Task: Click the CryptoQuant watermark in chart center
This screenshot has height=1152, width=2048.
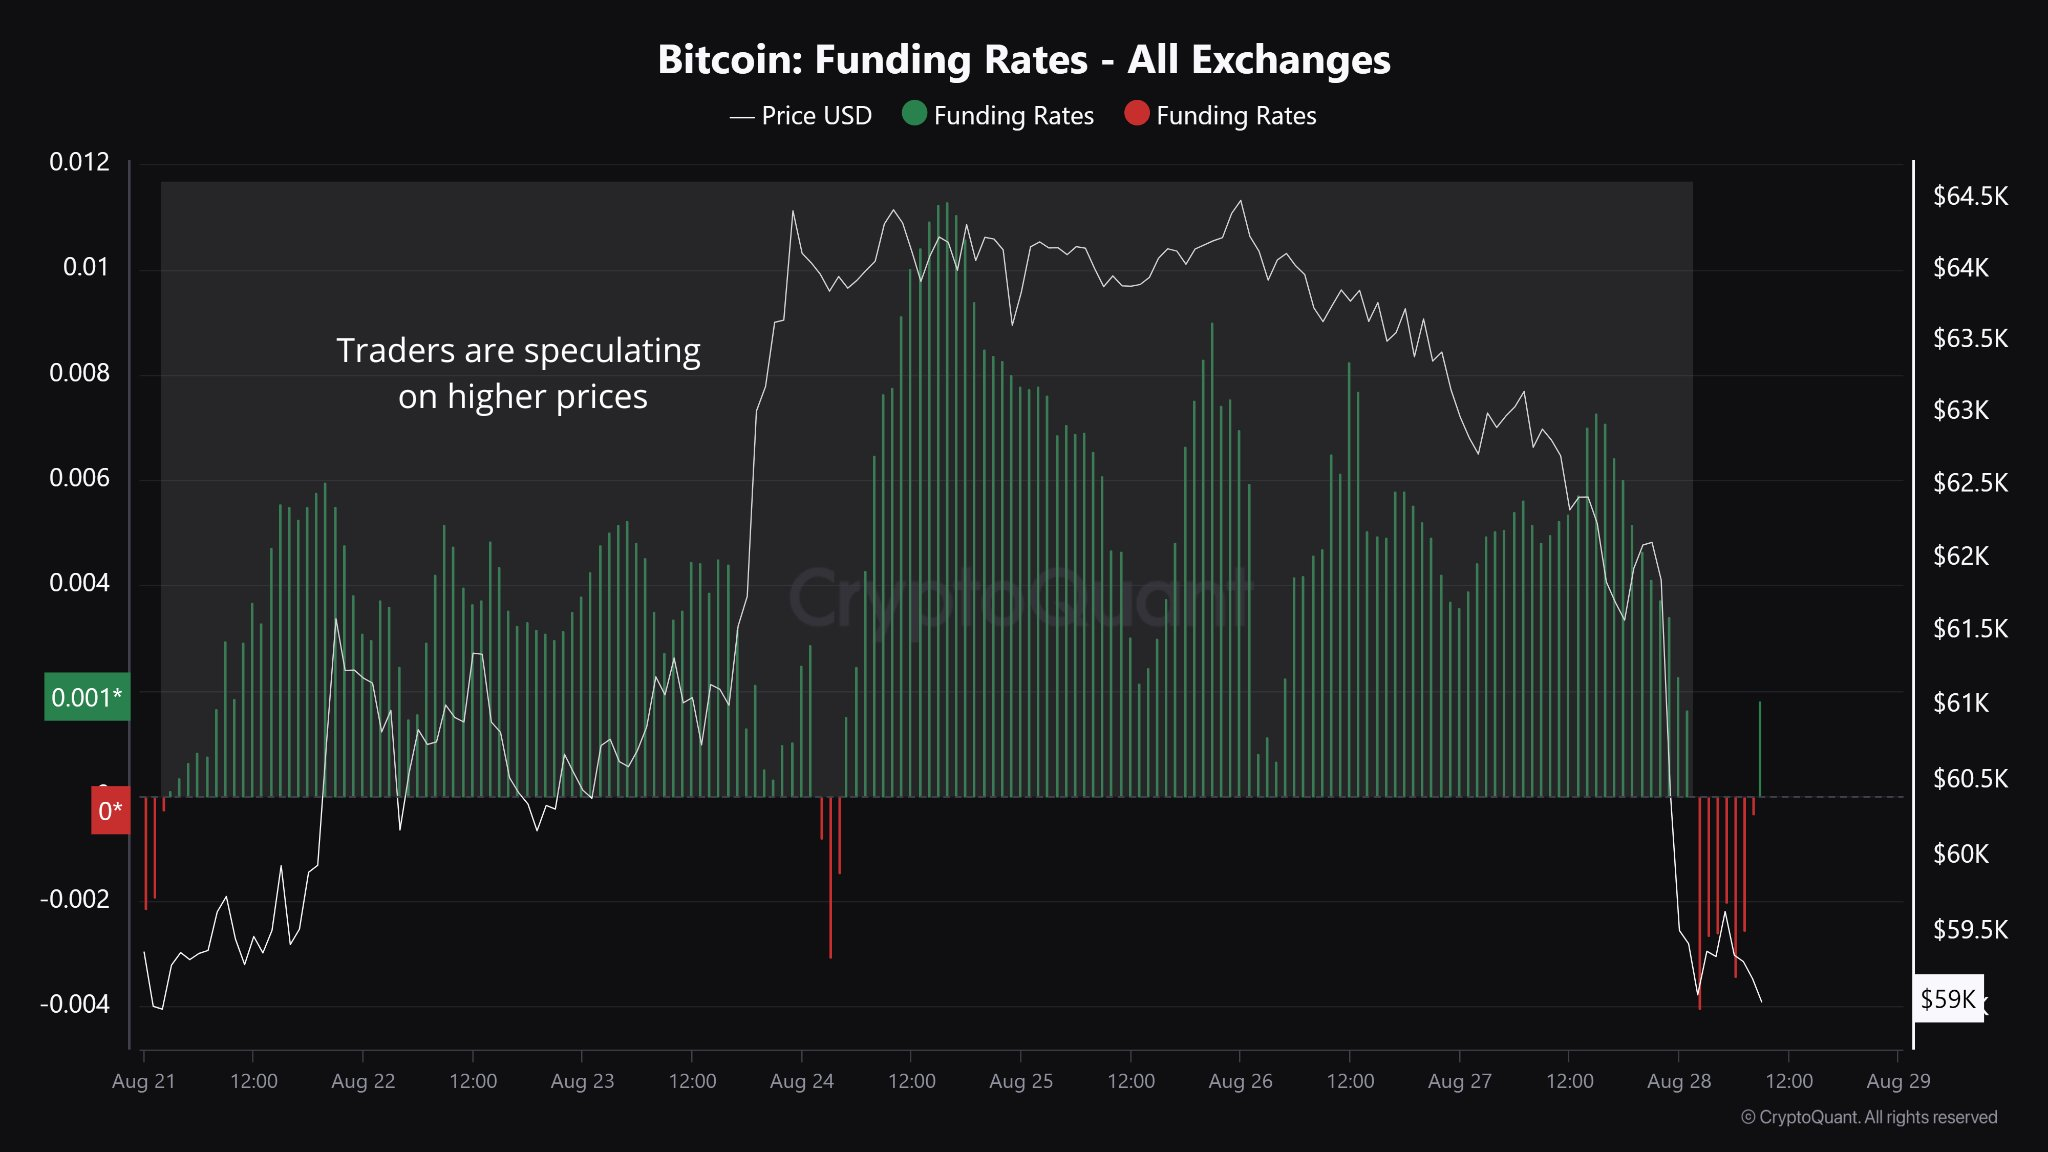Action: (x=1020, y=598)
